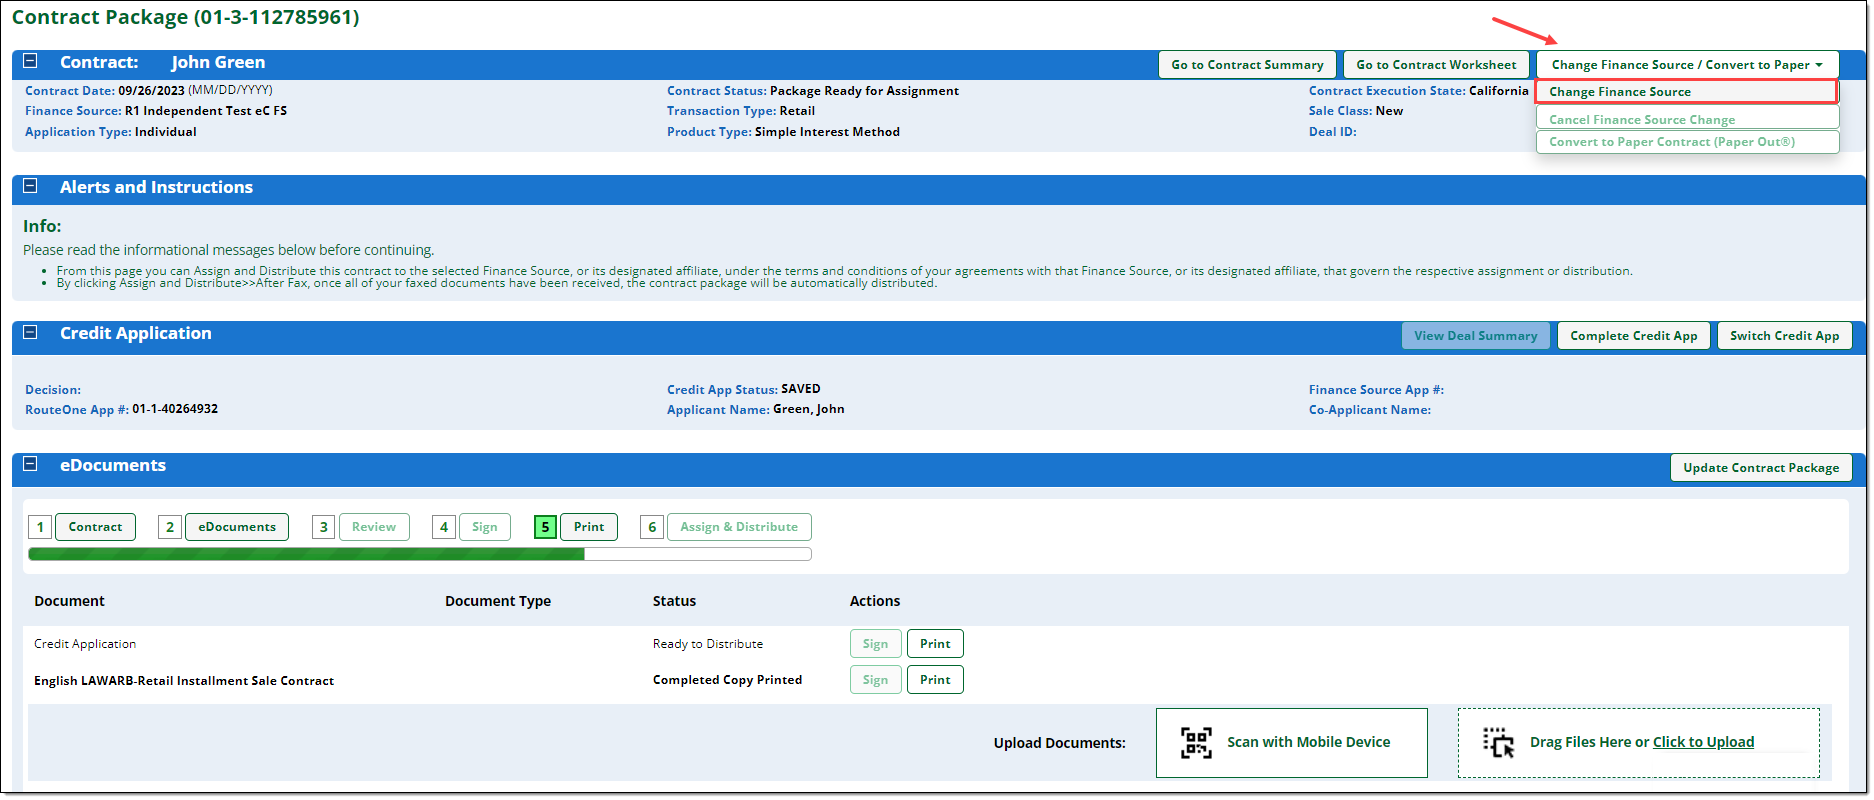The height and width of the screenshot is (800, 1874).
Task: Click contract date 09/26/2023
Action: click(151, 91)
